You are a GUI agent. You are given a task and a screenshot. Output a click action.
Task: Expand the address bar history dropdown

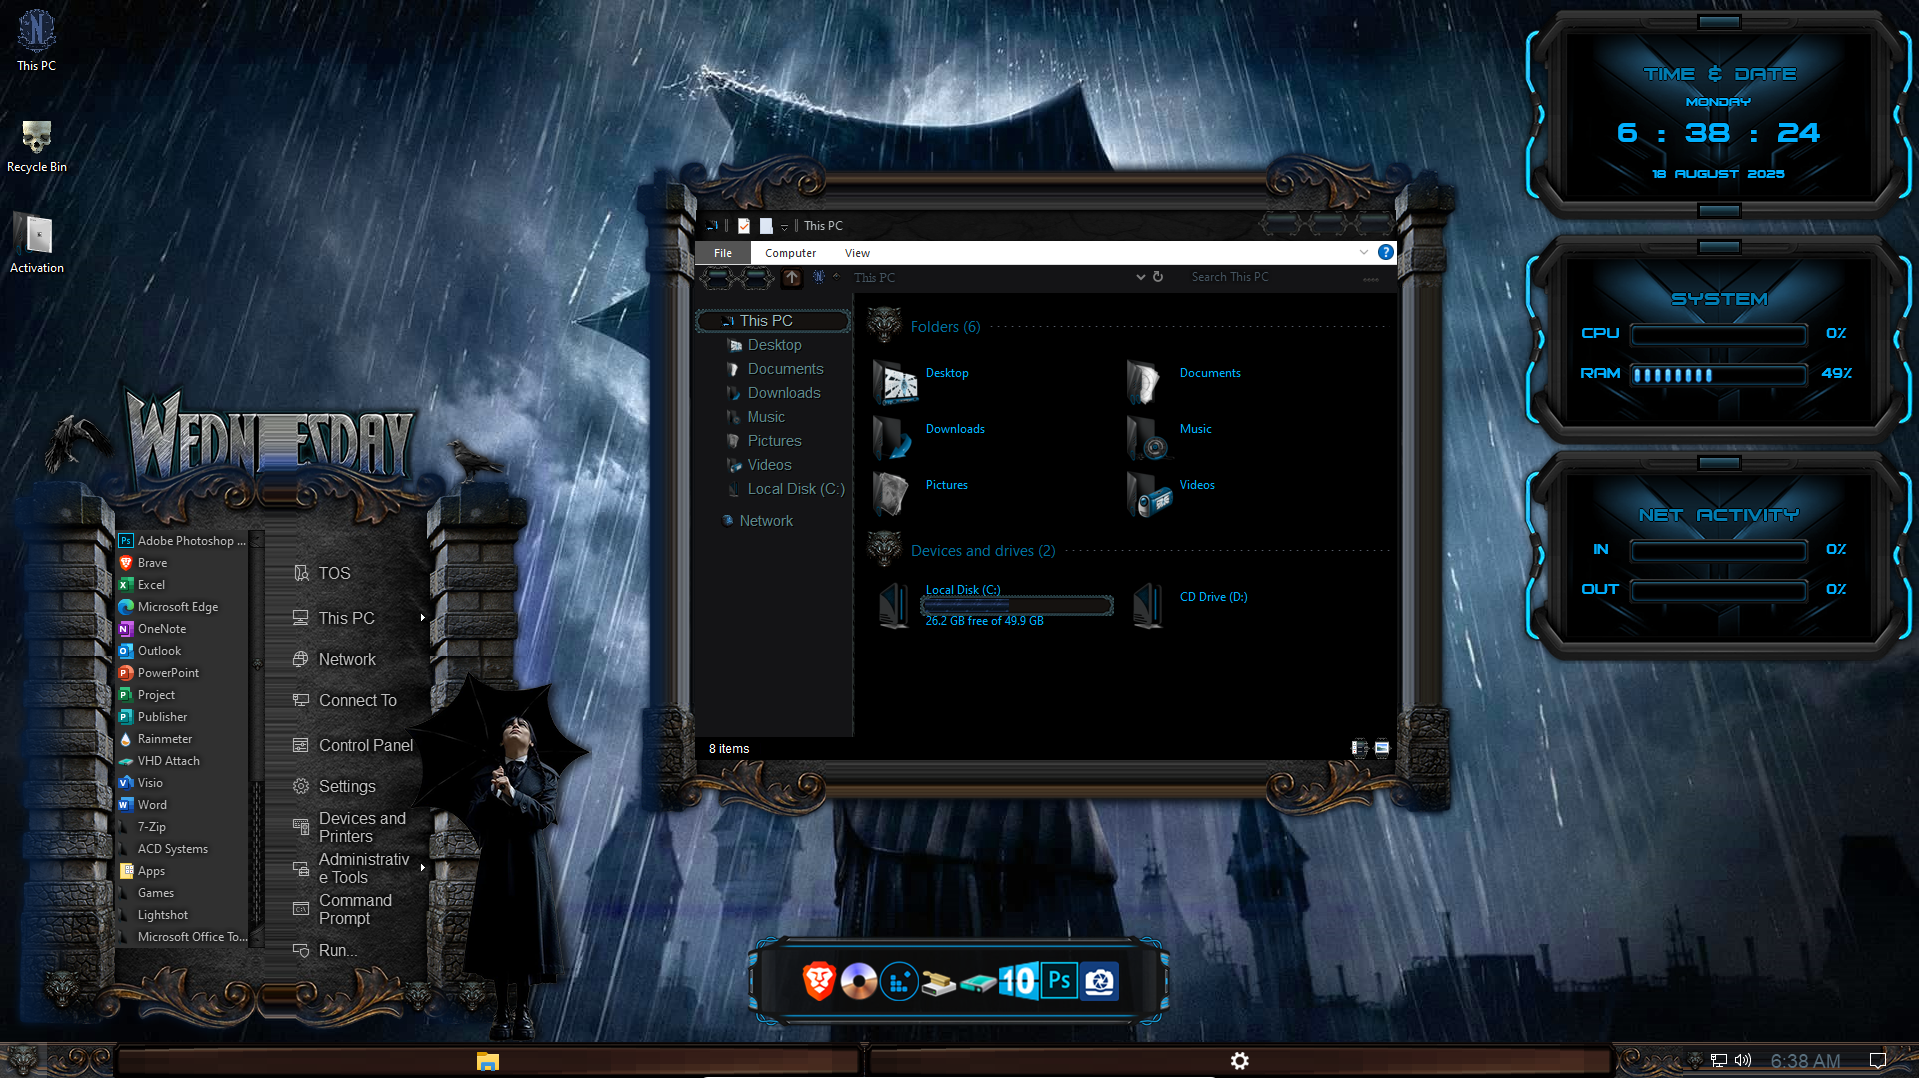1140,277
